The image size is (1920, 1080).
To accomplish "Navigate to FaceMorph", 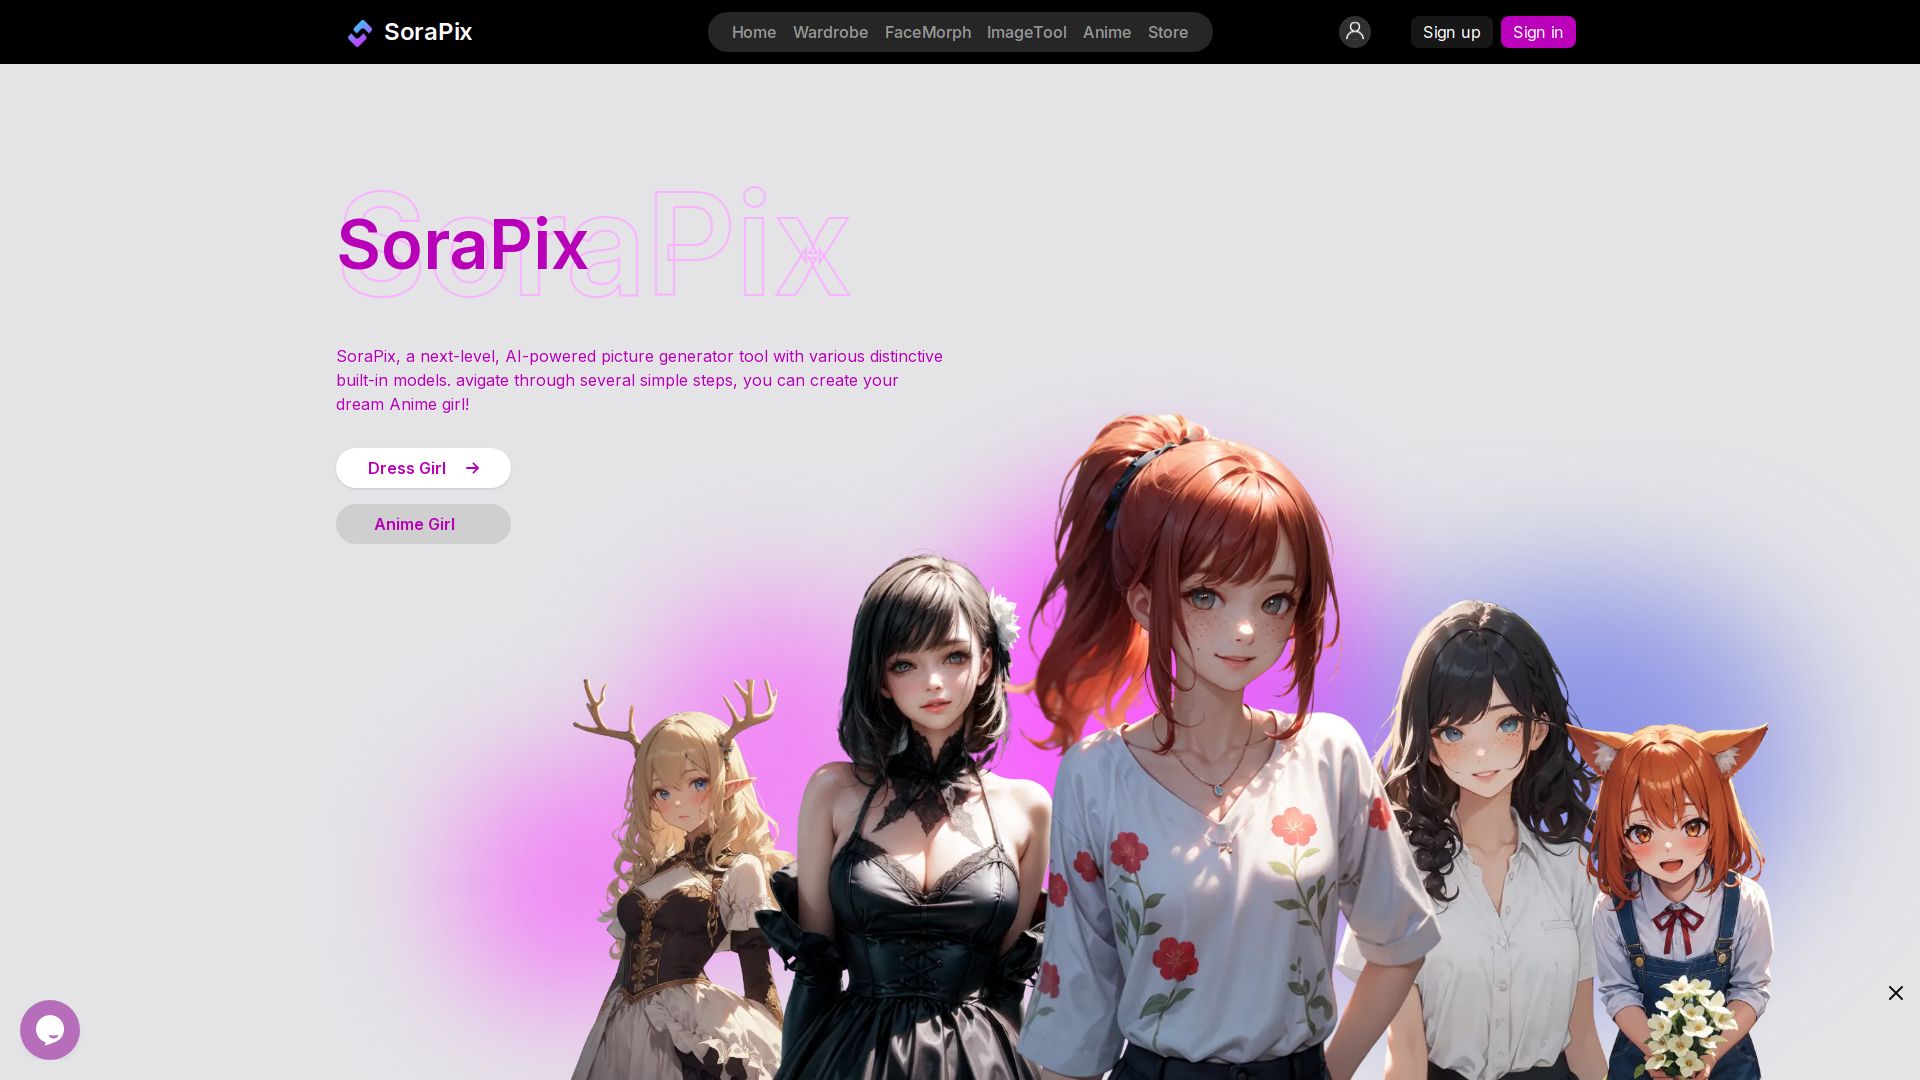I will (927, 32).
